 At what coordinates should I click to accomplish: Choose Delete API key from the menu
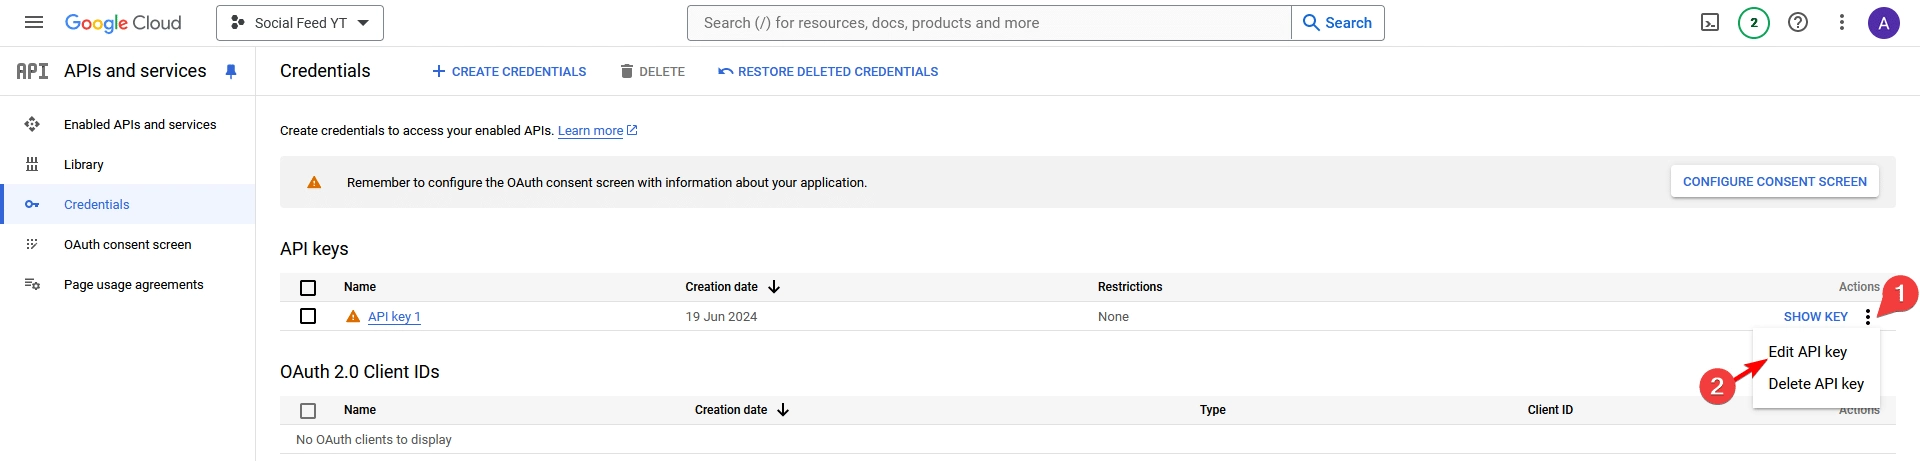click(1816, 384)
